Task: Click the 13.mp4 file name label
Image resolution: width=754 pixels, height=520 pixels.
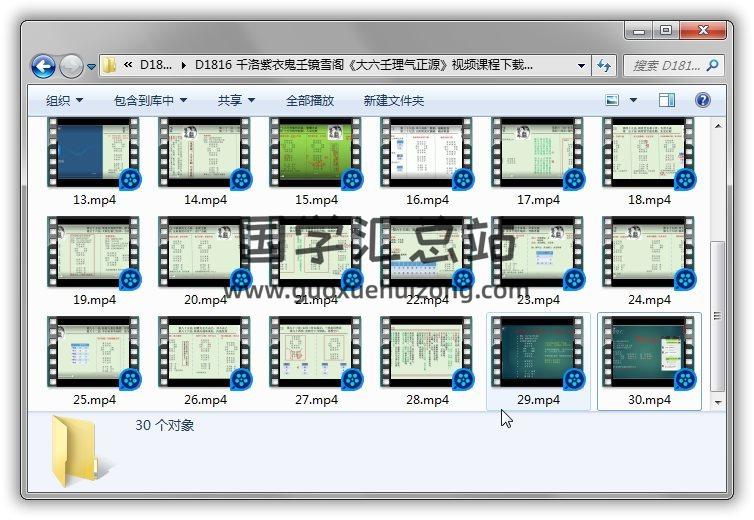Action: click(94, 200)
